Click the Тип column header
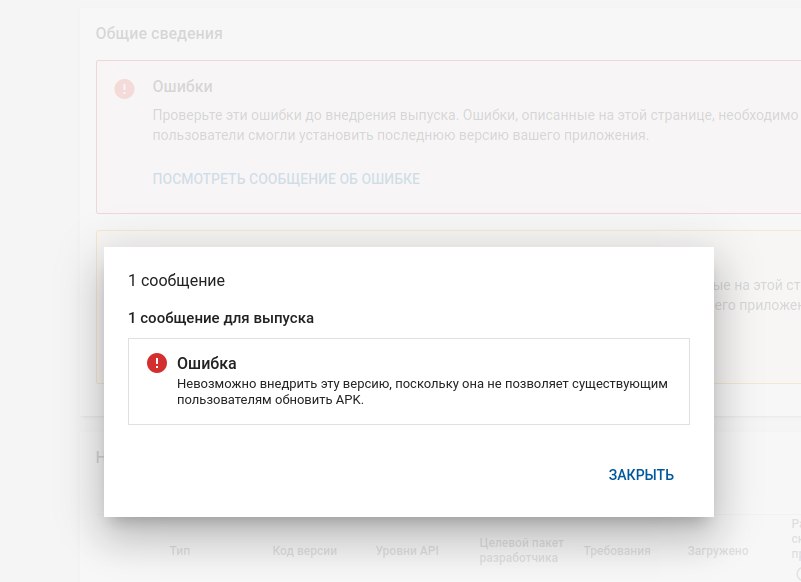801x582 pixels. tap(180, 551)
